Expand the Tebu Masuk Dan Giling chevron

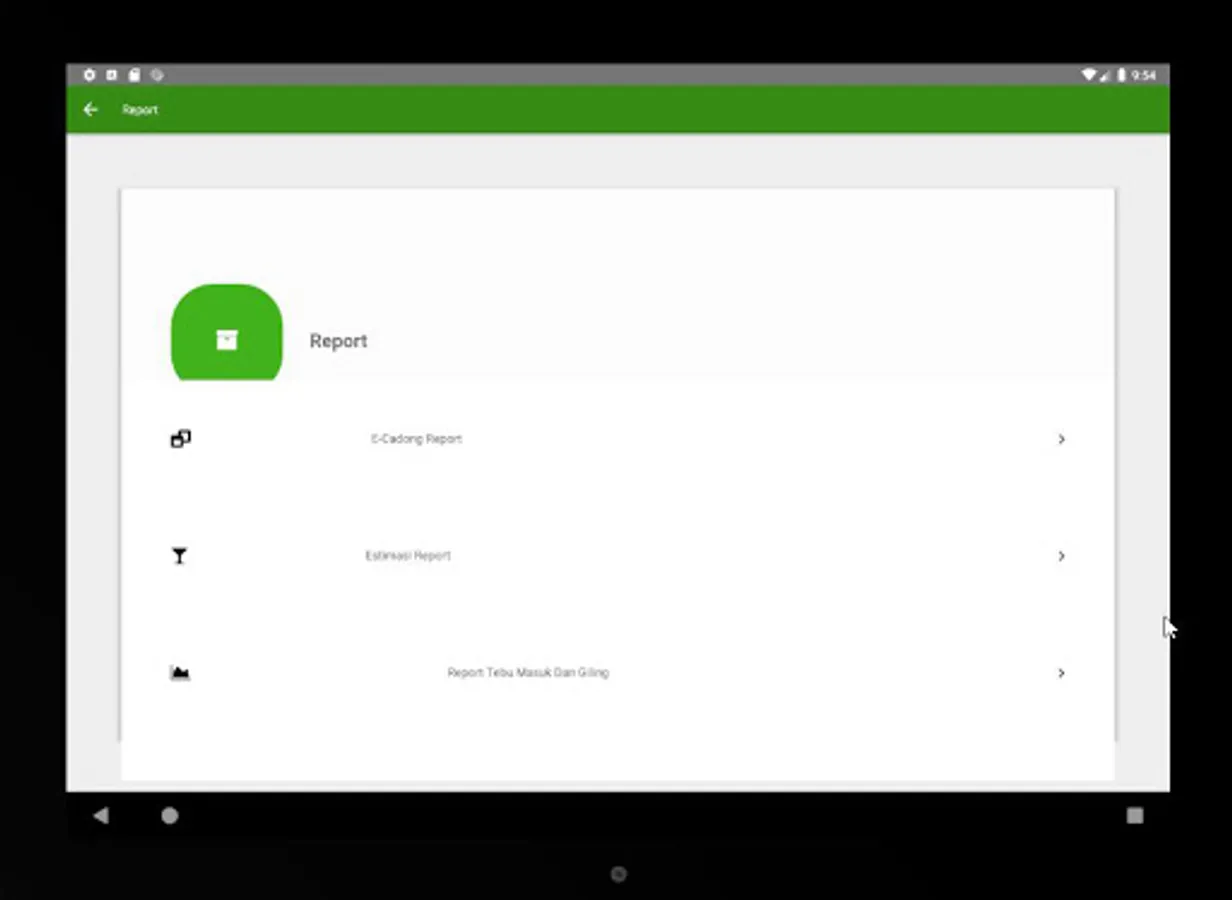[x=1061, y=673]
